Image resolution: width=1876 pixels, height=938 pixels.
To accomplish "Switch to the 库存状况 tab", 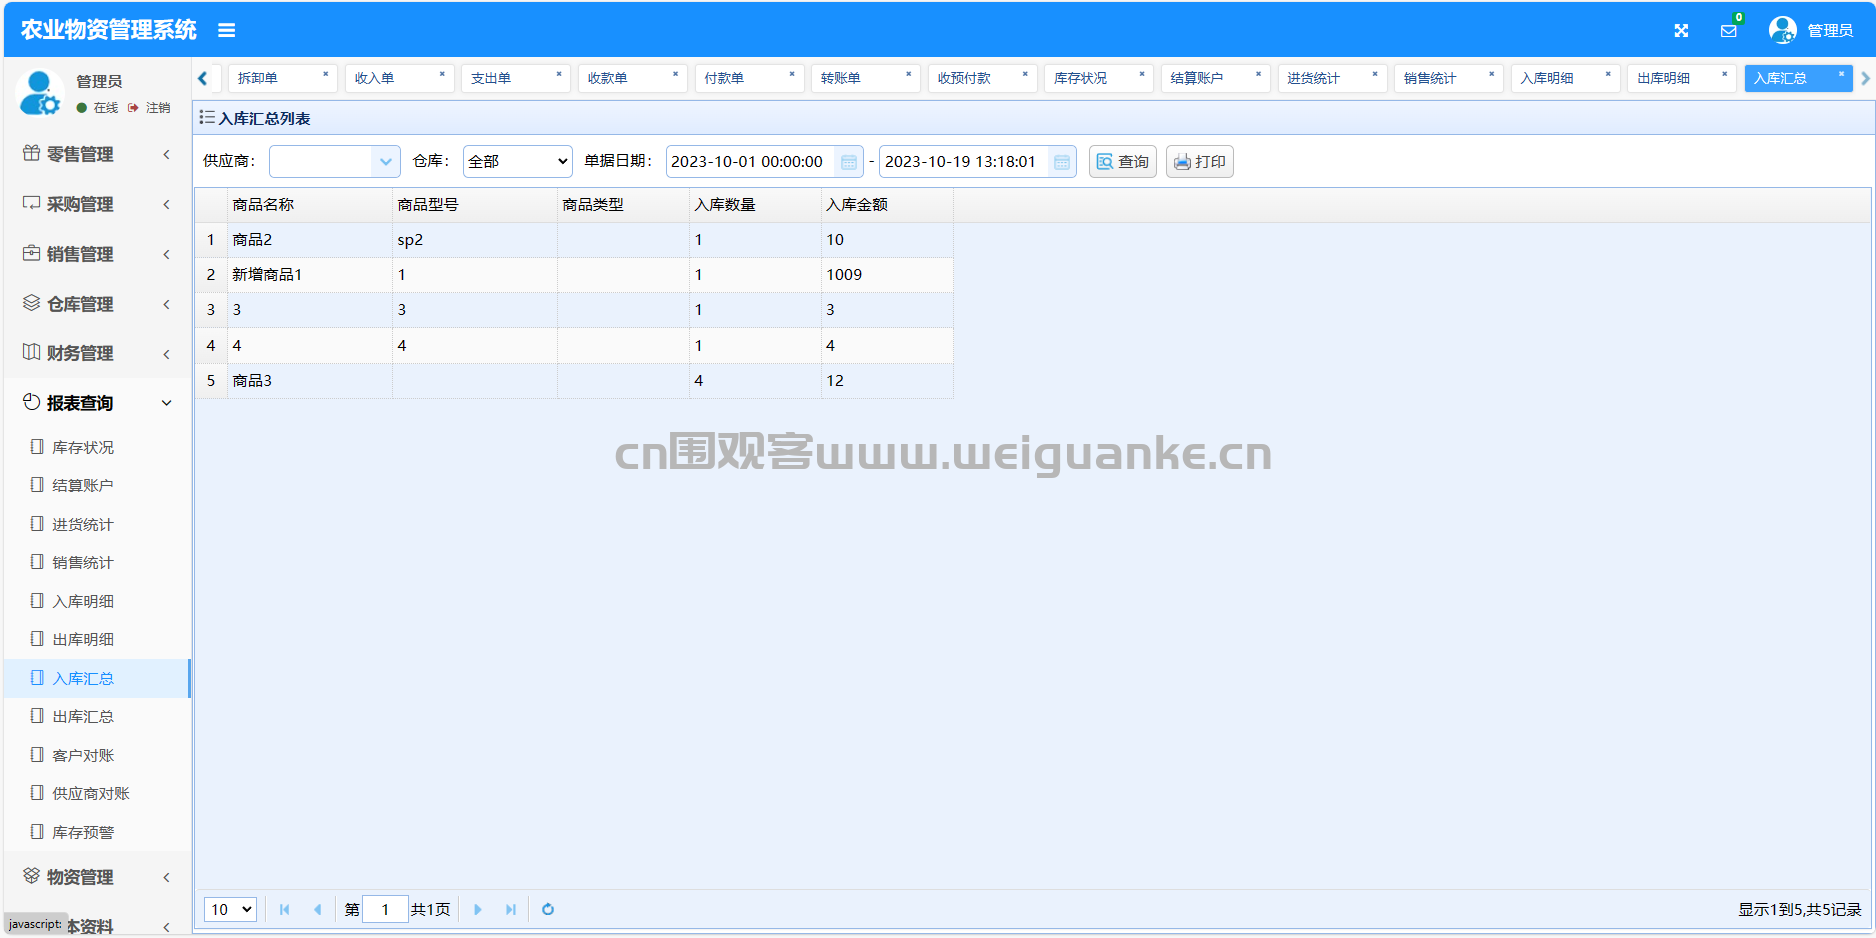I will [x=1081, y=78].
